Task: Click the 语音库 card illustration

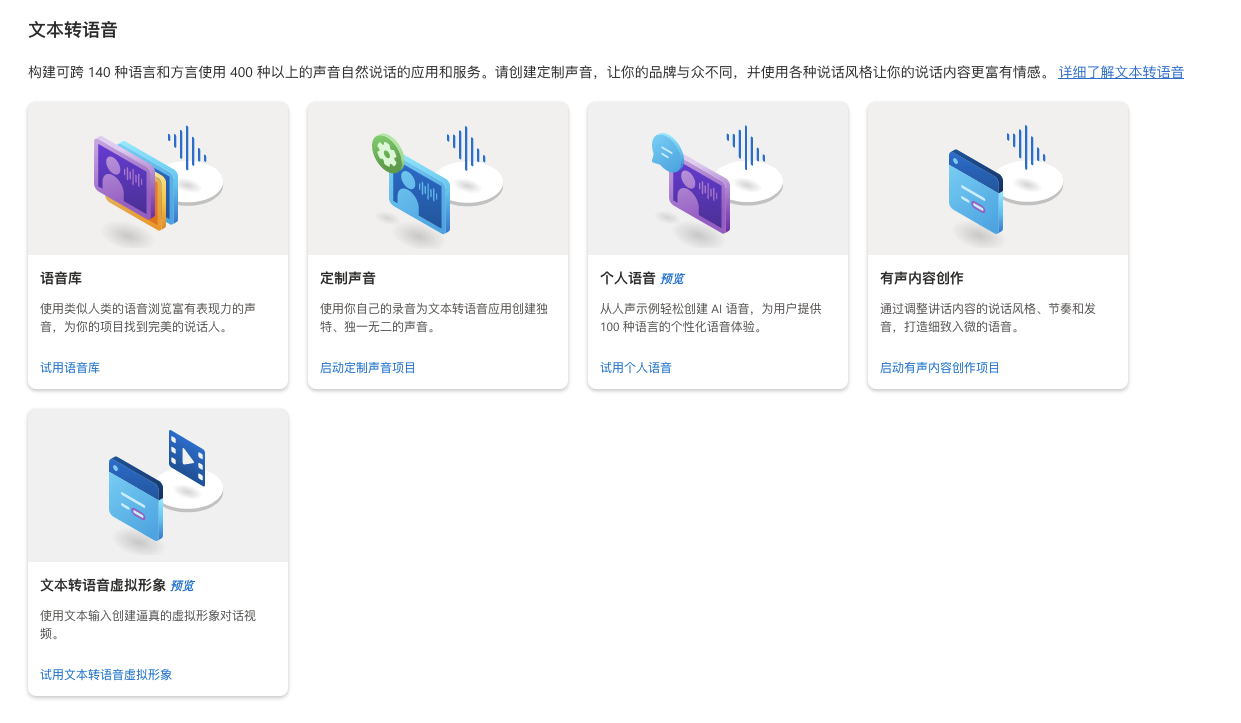Action: (x=158, y=178)
